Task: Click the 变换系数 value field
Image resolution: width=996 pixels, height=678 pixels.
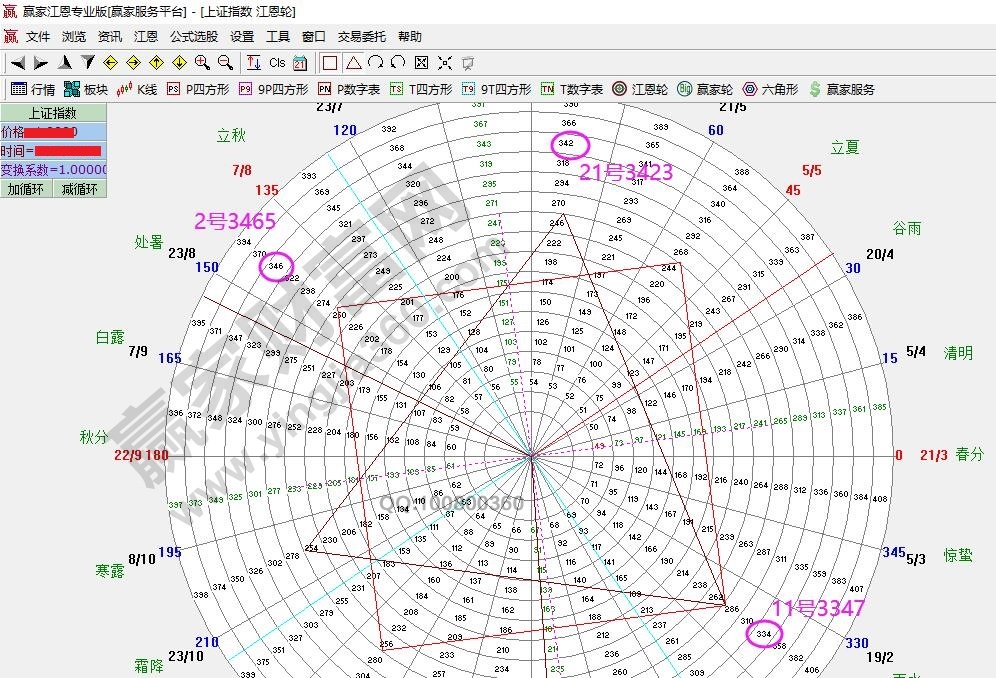Action: tap(53, 170)
